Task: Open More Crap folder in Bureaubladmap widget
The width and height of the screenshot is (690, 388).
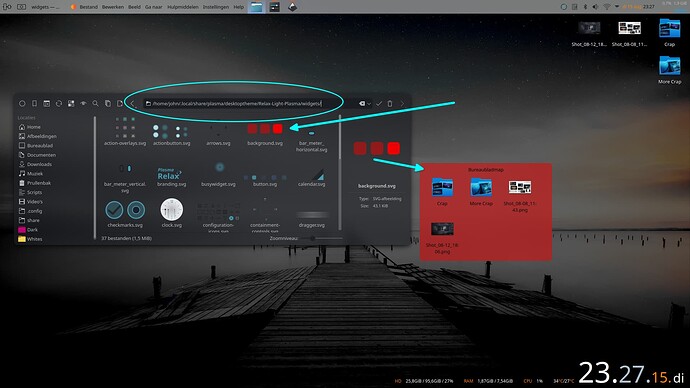Action: (x=481, y=191)
